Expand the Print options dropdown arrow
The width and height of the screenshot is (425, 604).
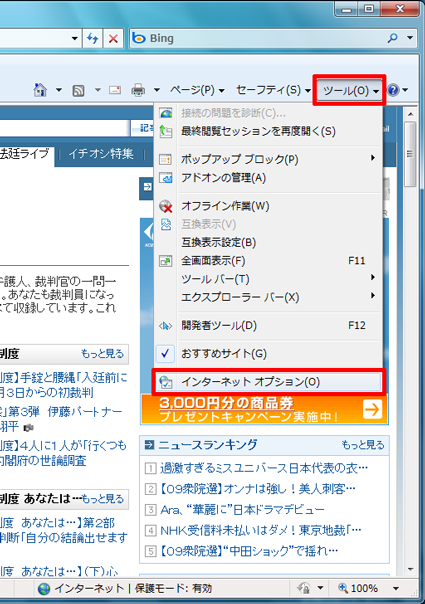point(157,90)
